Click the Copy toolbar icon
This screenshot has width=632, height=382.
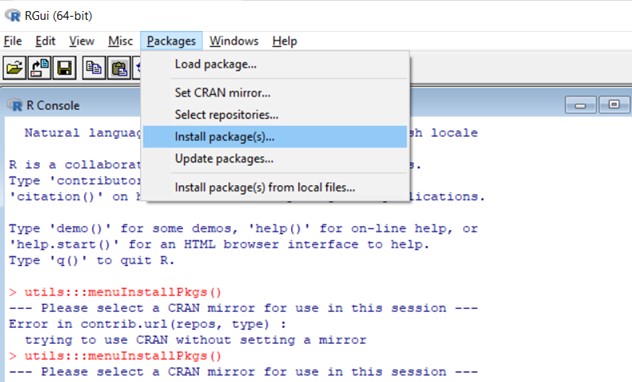click(94, 68)
